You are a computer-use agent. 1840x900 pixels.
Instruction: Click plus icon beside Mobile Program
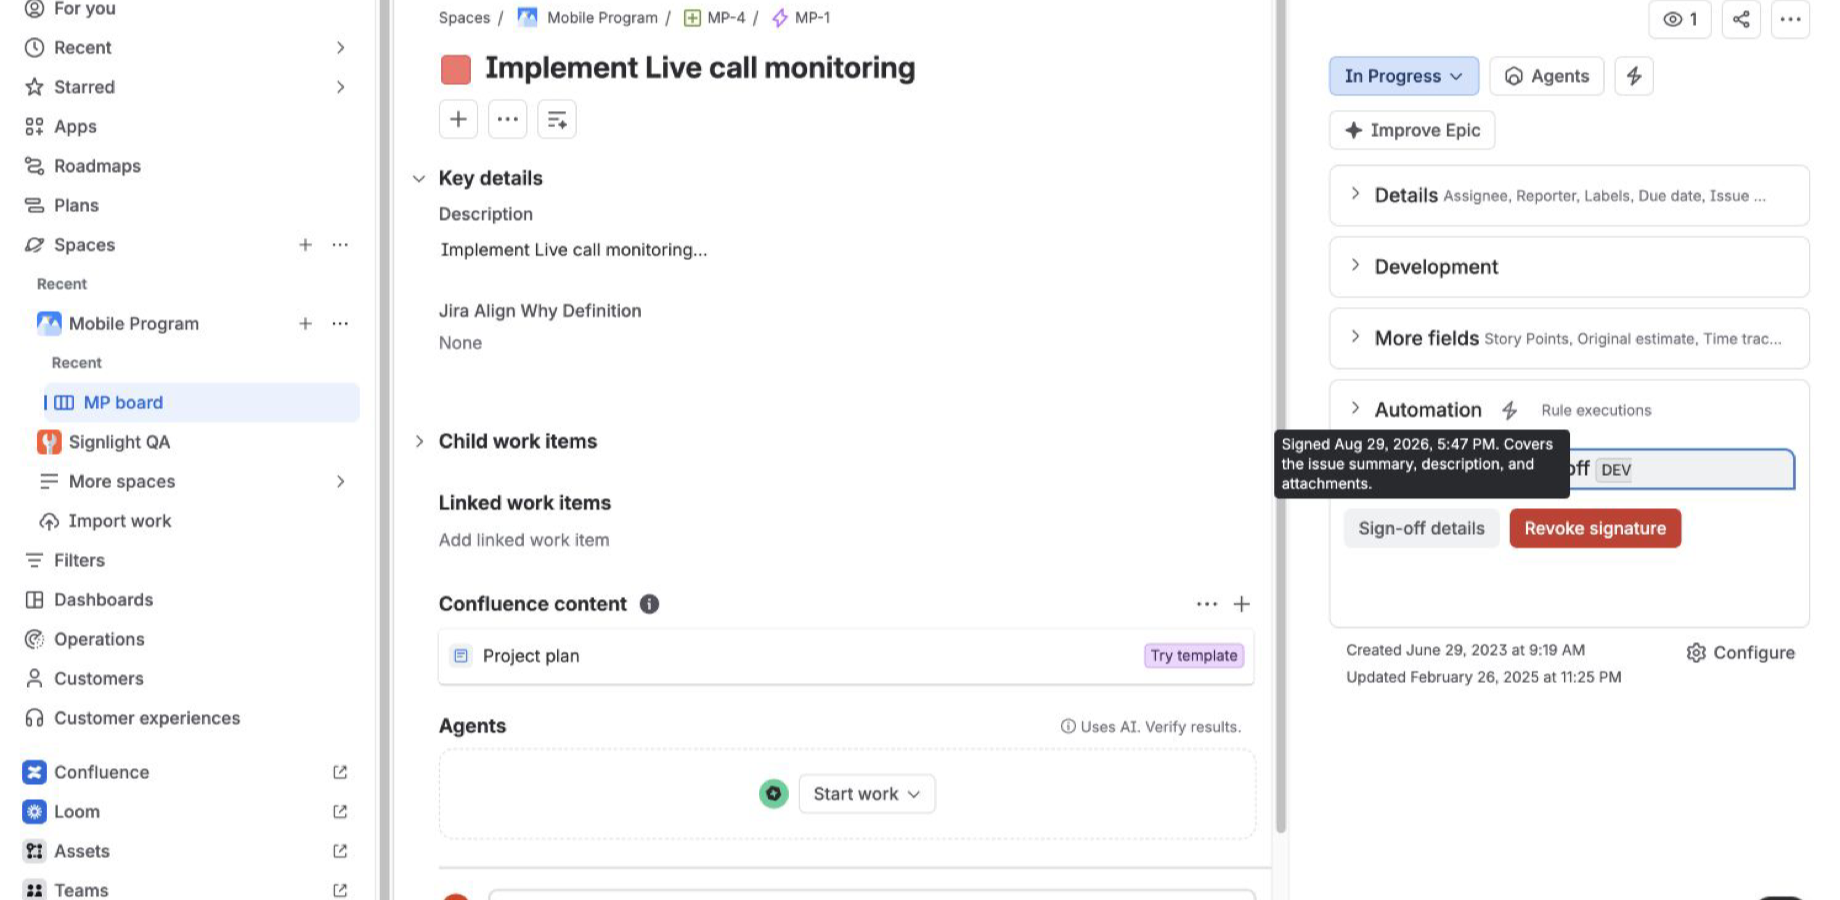click(x=305, y=324)
